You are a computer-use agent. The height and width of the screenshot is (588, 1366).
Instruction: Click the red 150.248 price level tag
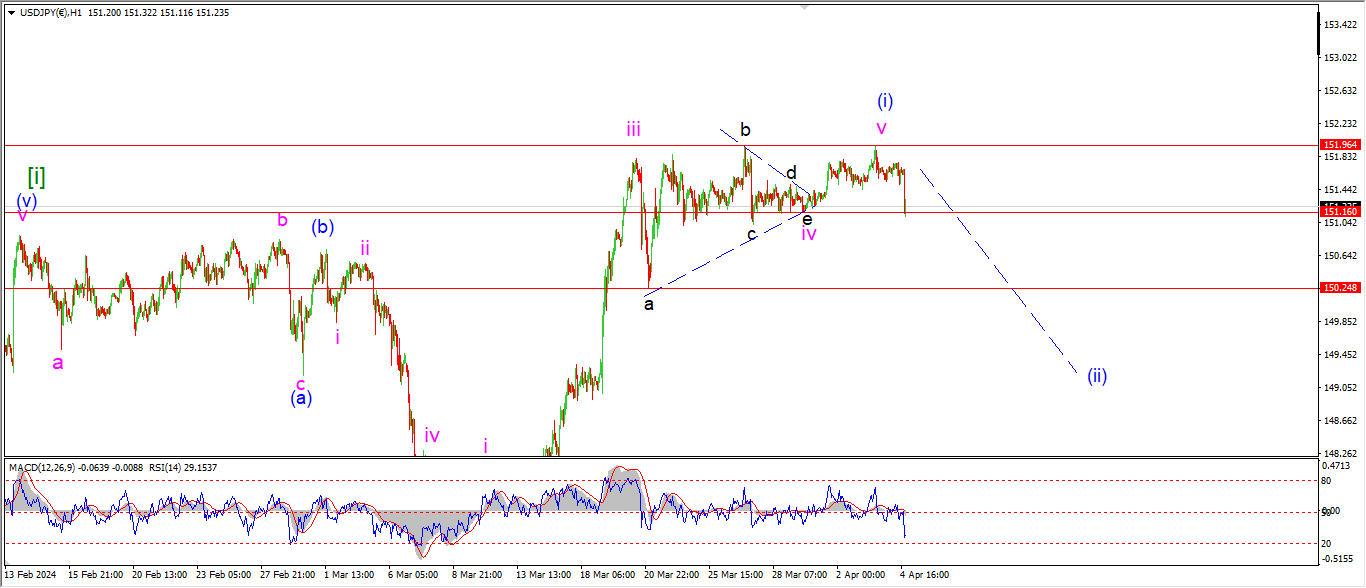[x=1339, y=288]
